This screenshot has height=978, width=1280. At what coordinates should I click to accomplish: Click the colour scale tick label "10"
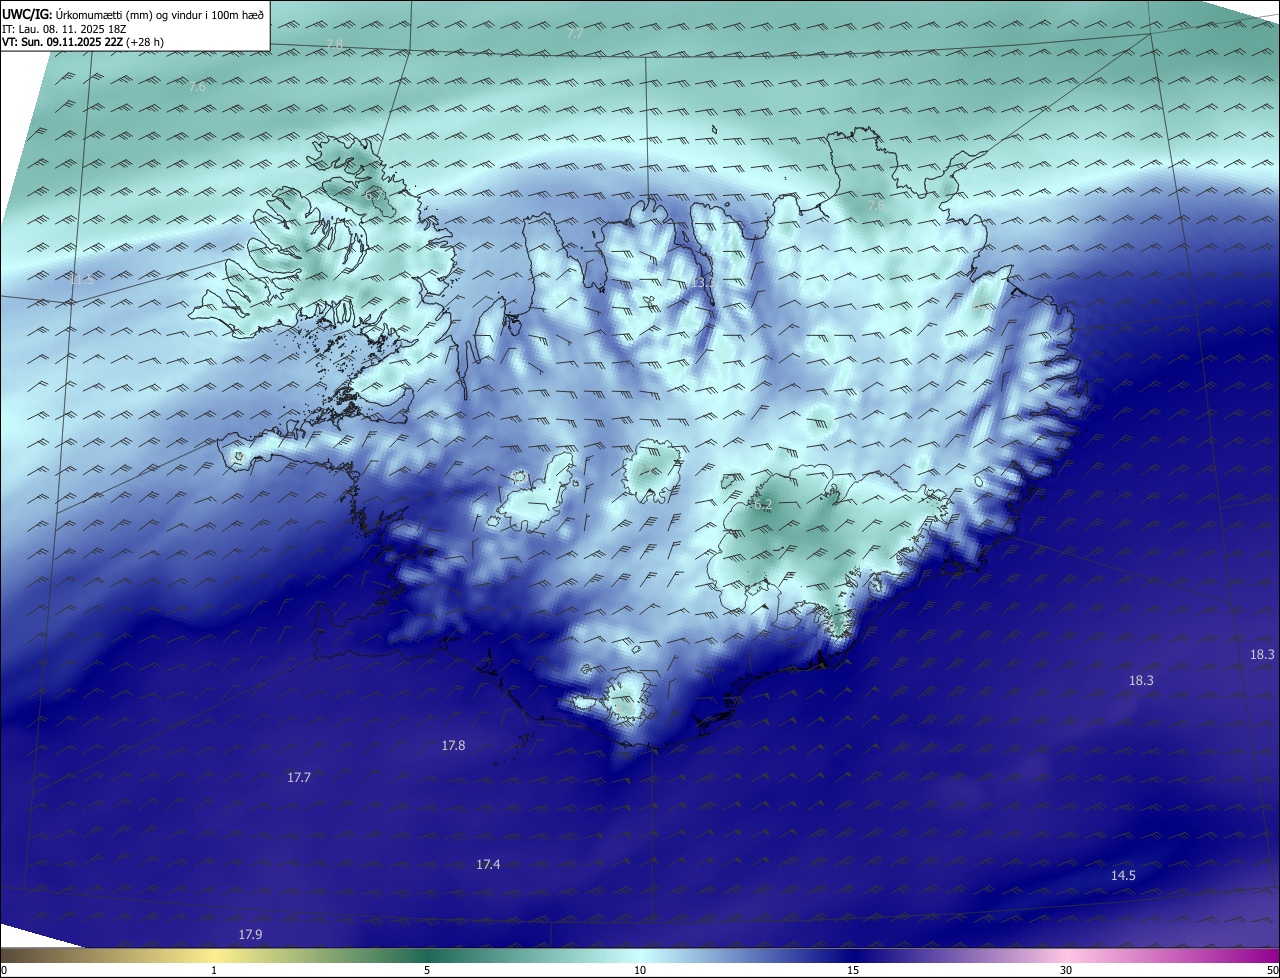640,970
